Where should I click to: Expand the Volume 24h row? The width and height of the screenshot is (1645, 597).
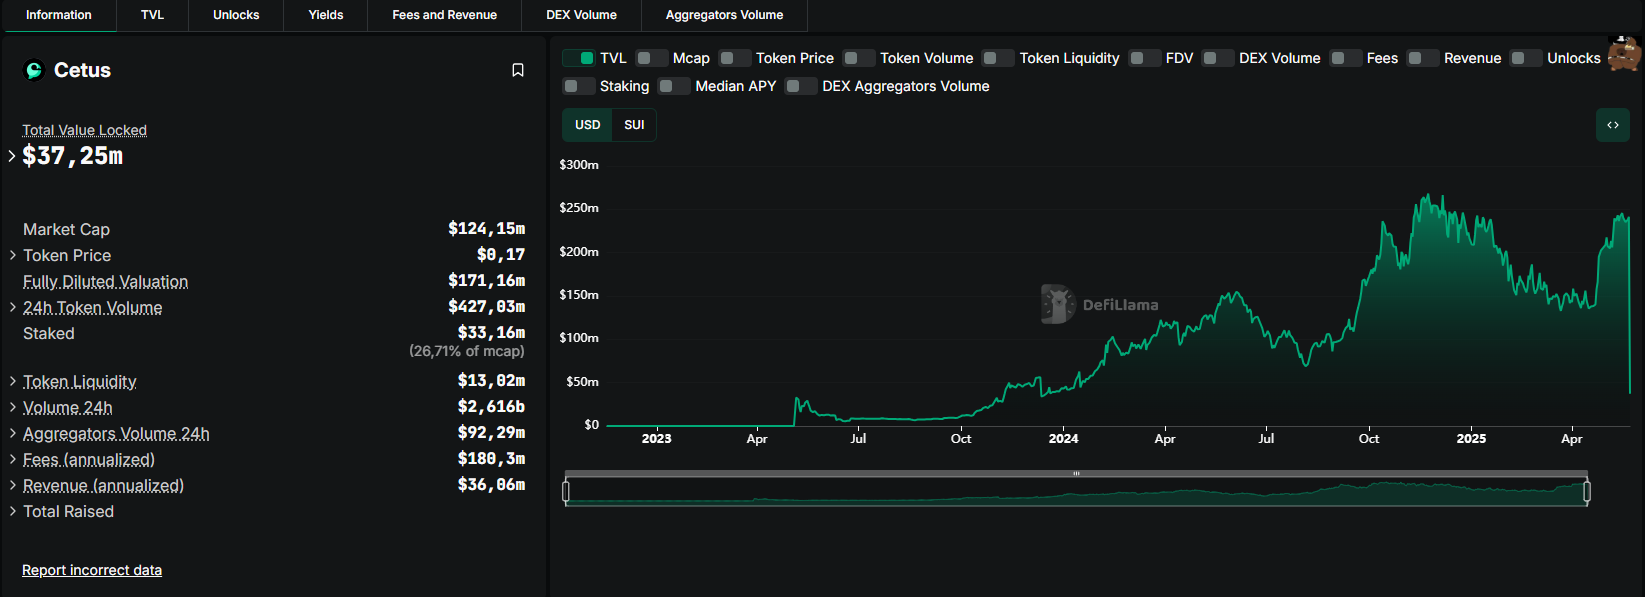coord(13,407)
